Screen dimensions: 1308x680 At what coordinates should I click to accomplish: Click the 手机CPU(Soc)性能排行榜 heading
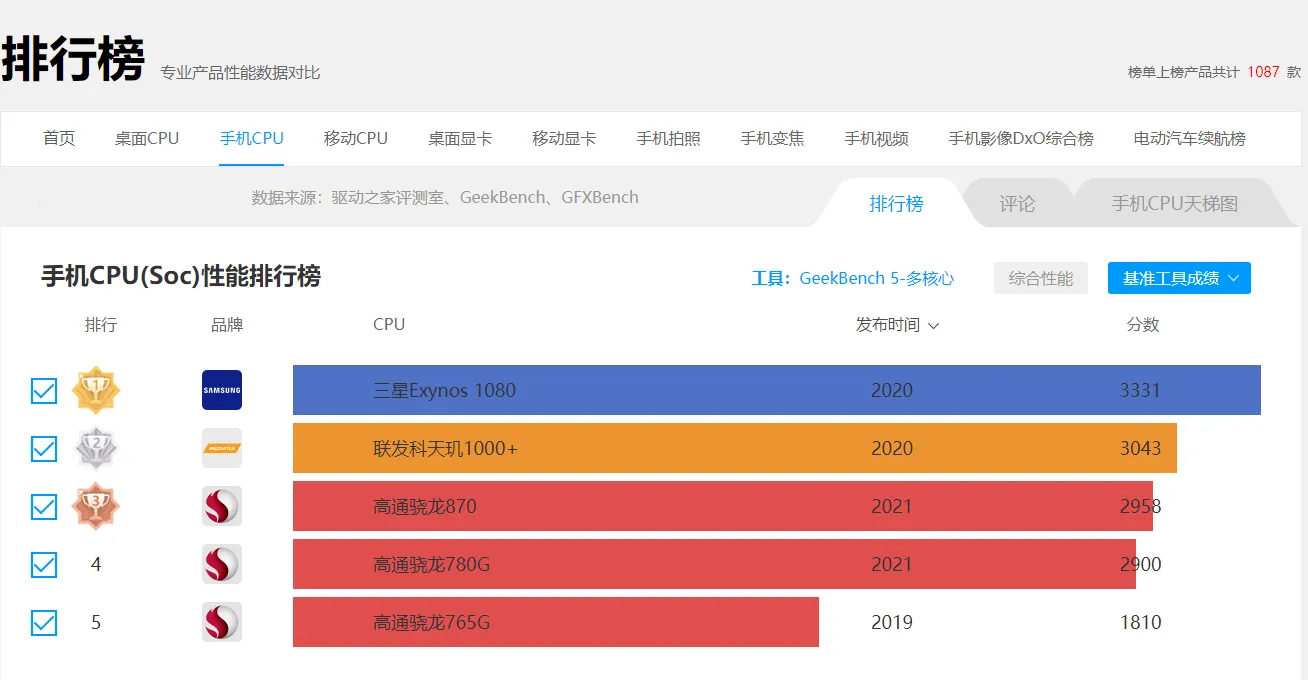click(x=181, y=276)
